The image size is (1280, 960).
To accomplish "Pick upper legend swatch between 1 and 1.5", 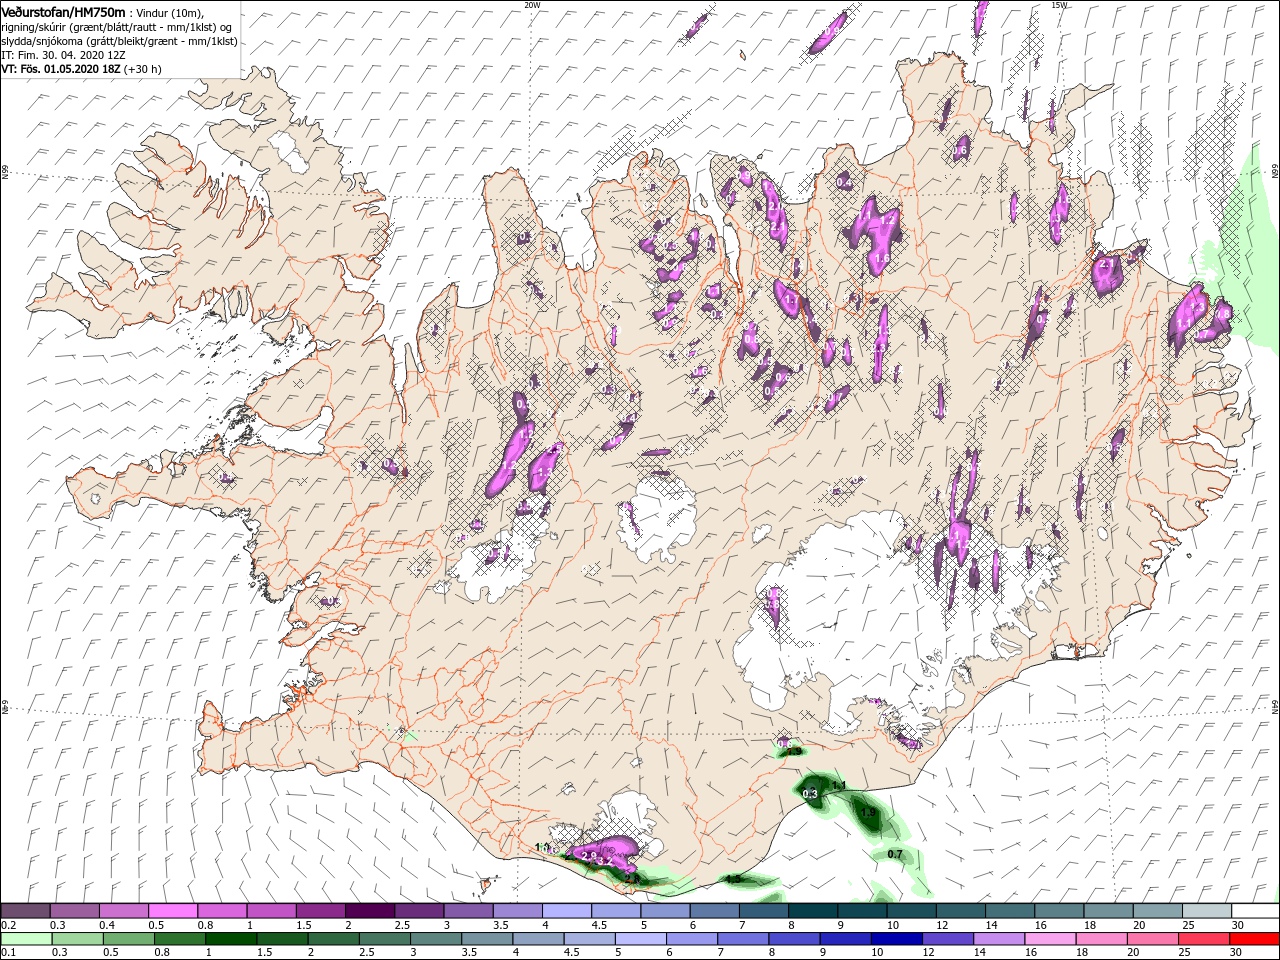I will [x=271, y=911].
